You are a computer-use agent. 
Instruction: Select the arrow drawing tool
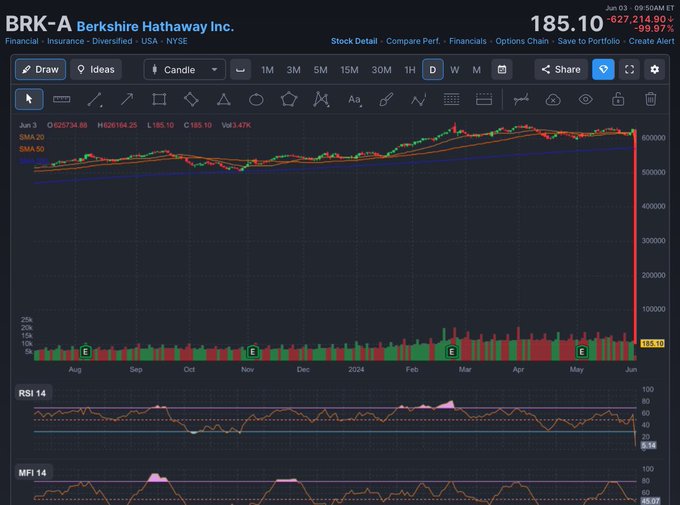127,99
